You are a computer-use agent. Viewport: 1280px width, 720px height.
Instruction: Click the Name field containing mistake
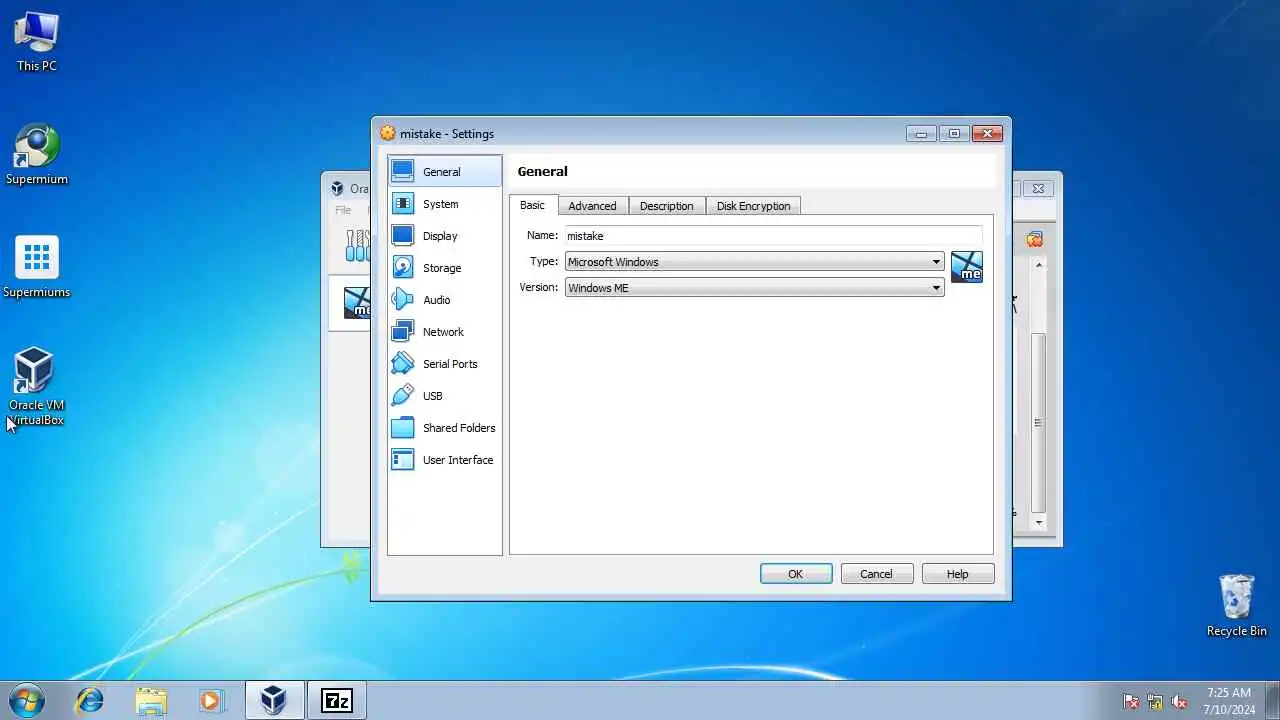coord(773,236)
